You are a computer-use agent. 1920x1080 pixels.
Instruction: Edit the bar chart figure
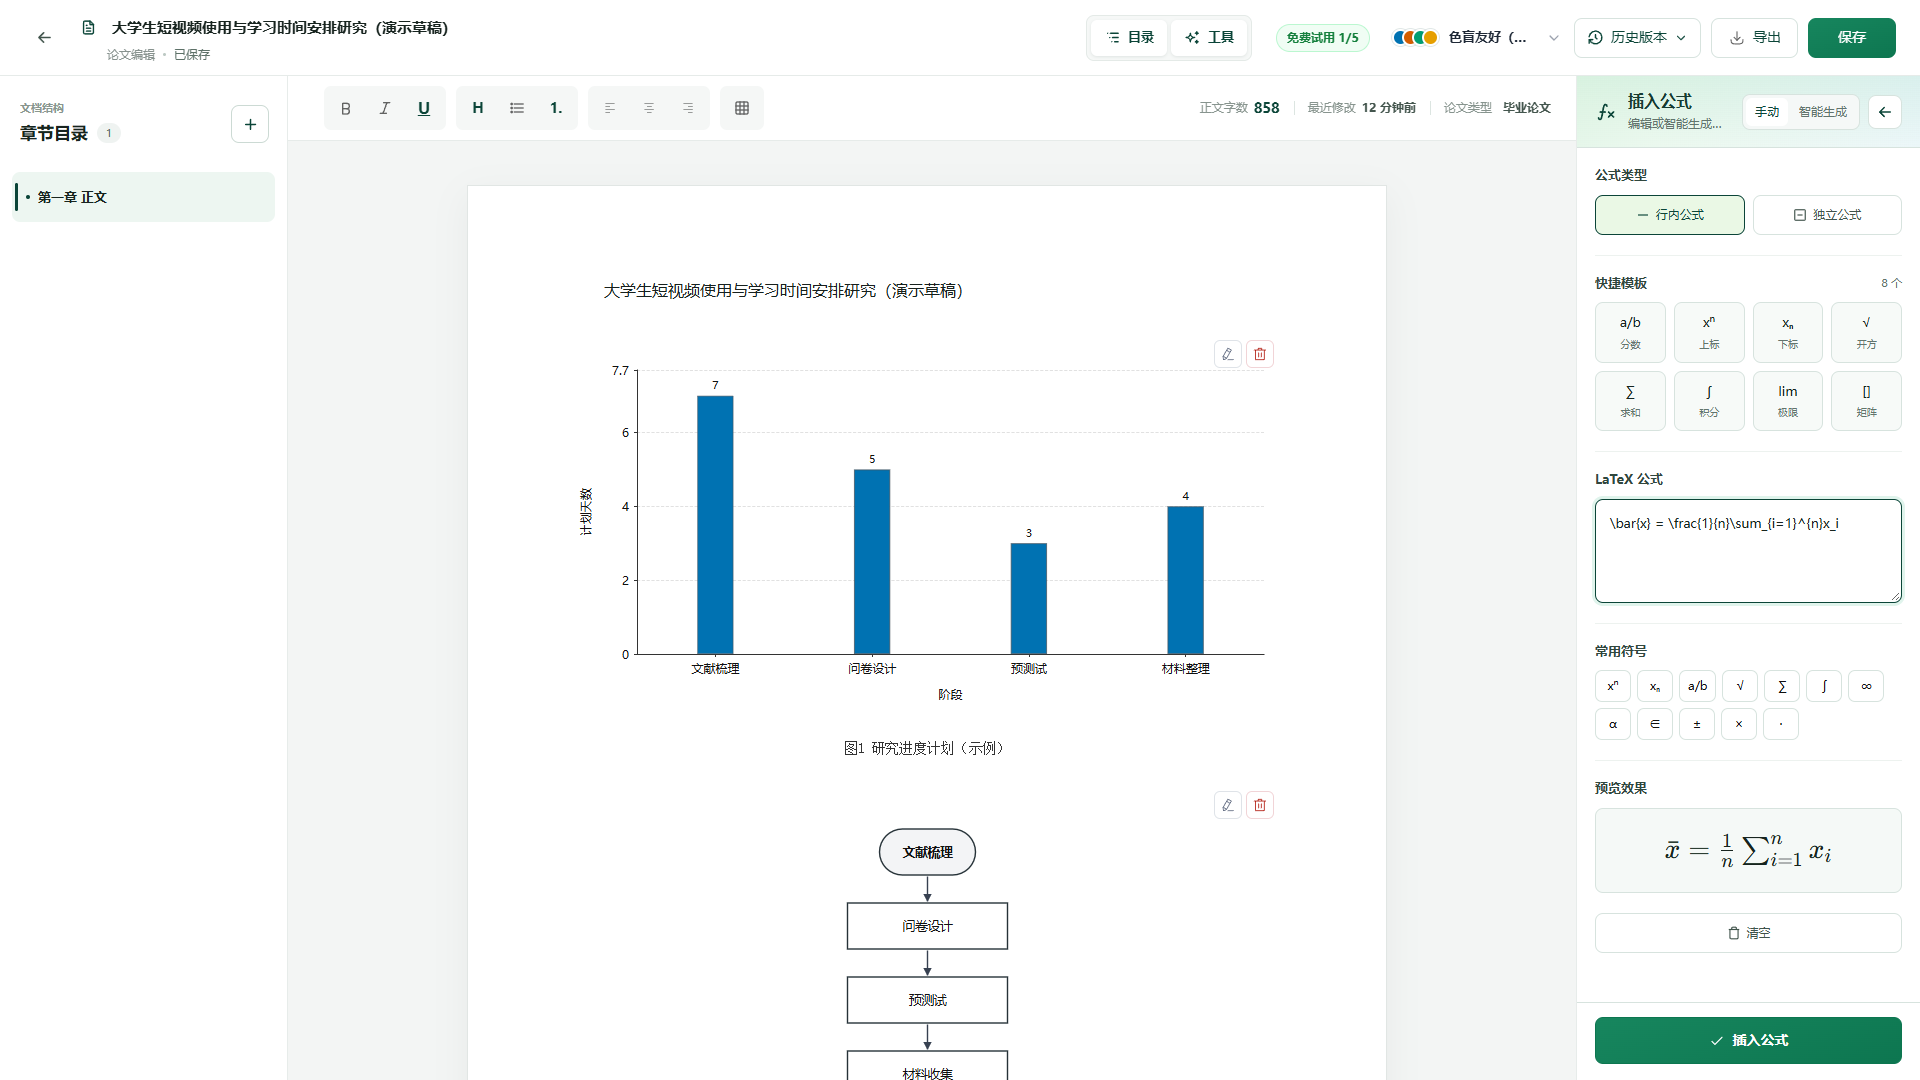(1228, 354)
